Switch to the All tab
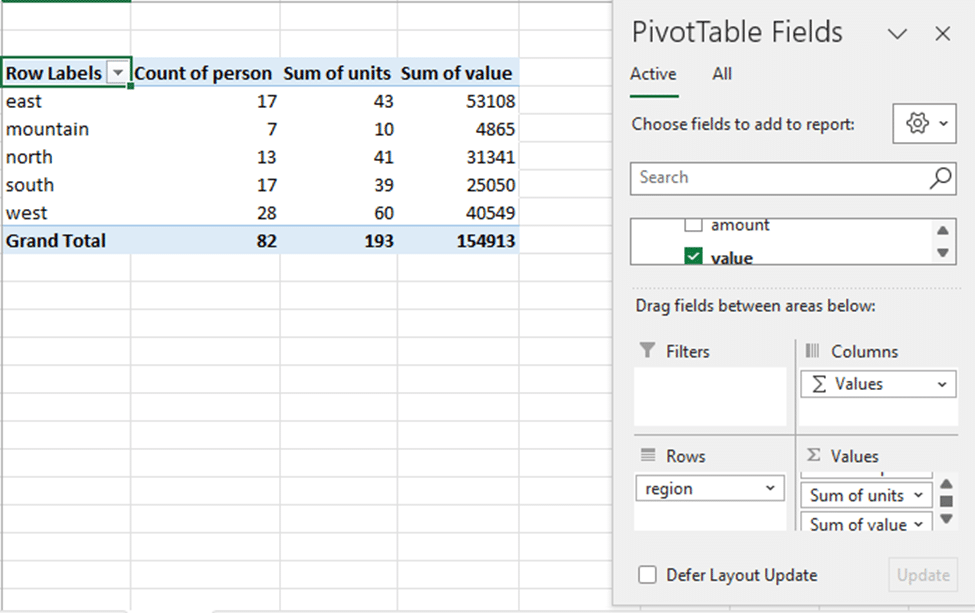The height and width of the screenshot is (613, 975). (722, 74)
